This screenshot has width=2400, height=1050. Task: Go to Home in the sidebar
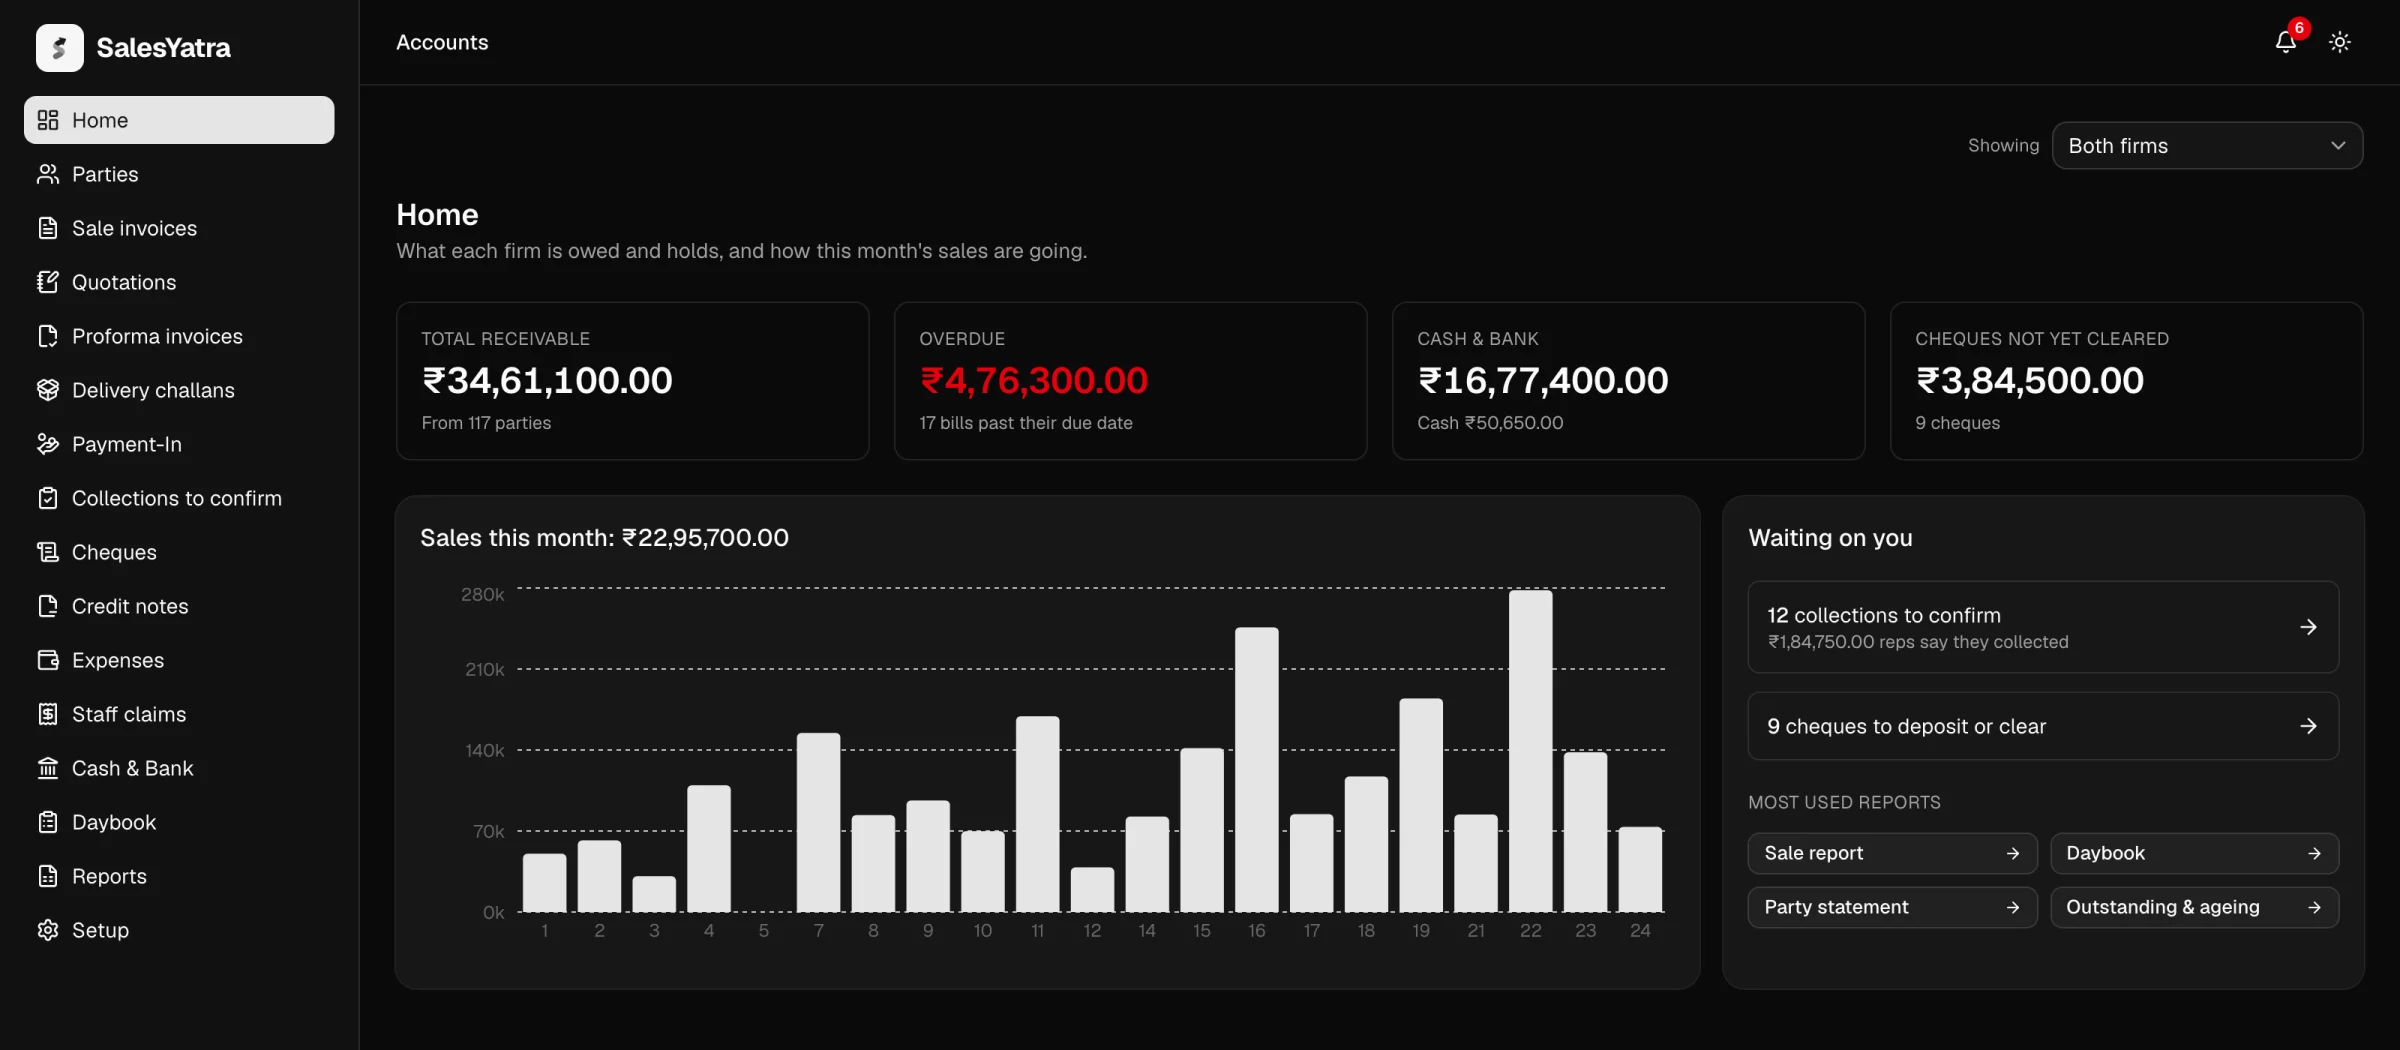point(179,120)
